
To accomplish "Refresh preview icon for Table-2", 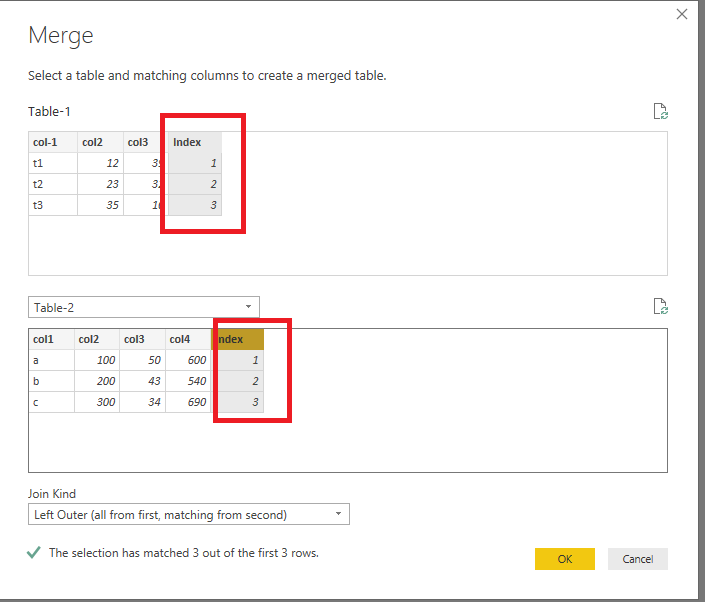I will 660,306.
